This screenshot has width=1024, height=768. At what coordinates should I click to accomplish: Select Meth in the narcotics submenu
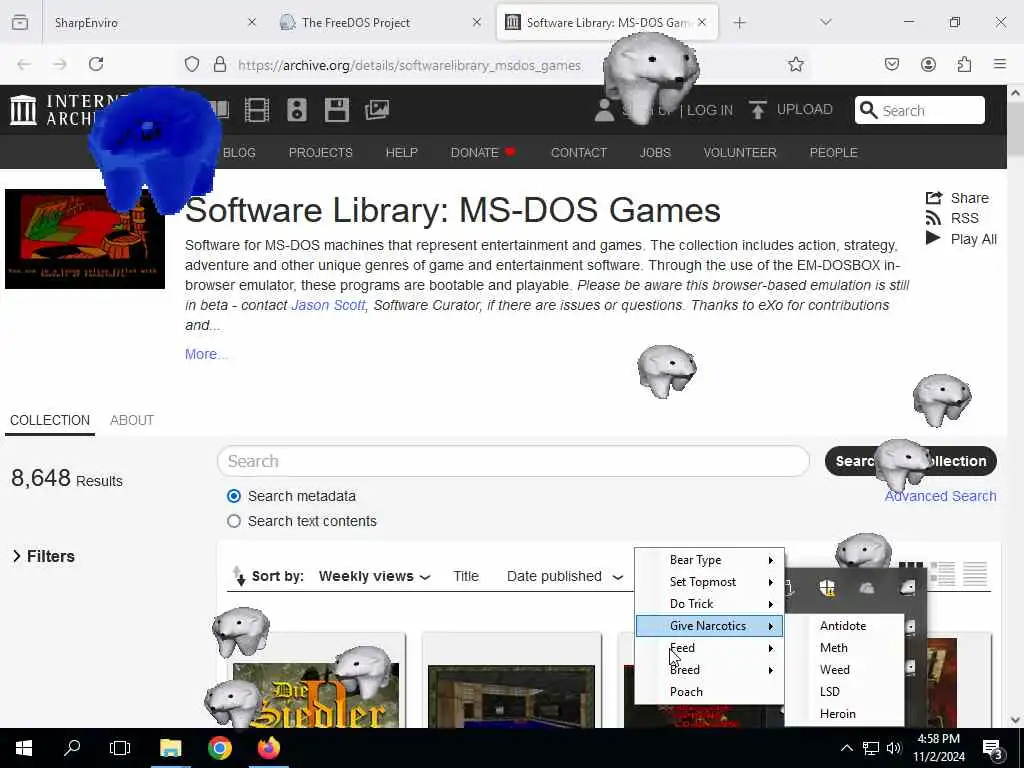point(843,648)
